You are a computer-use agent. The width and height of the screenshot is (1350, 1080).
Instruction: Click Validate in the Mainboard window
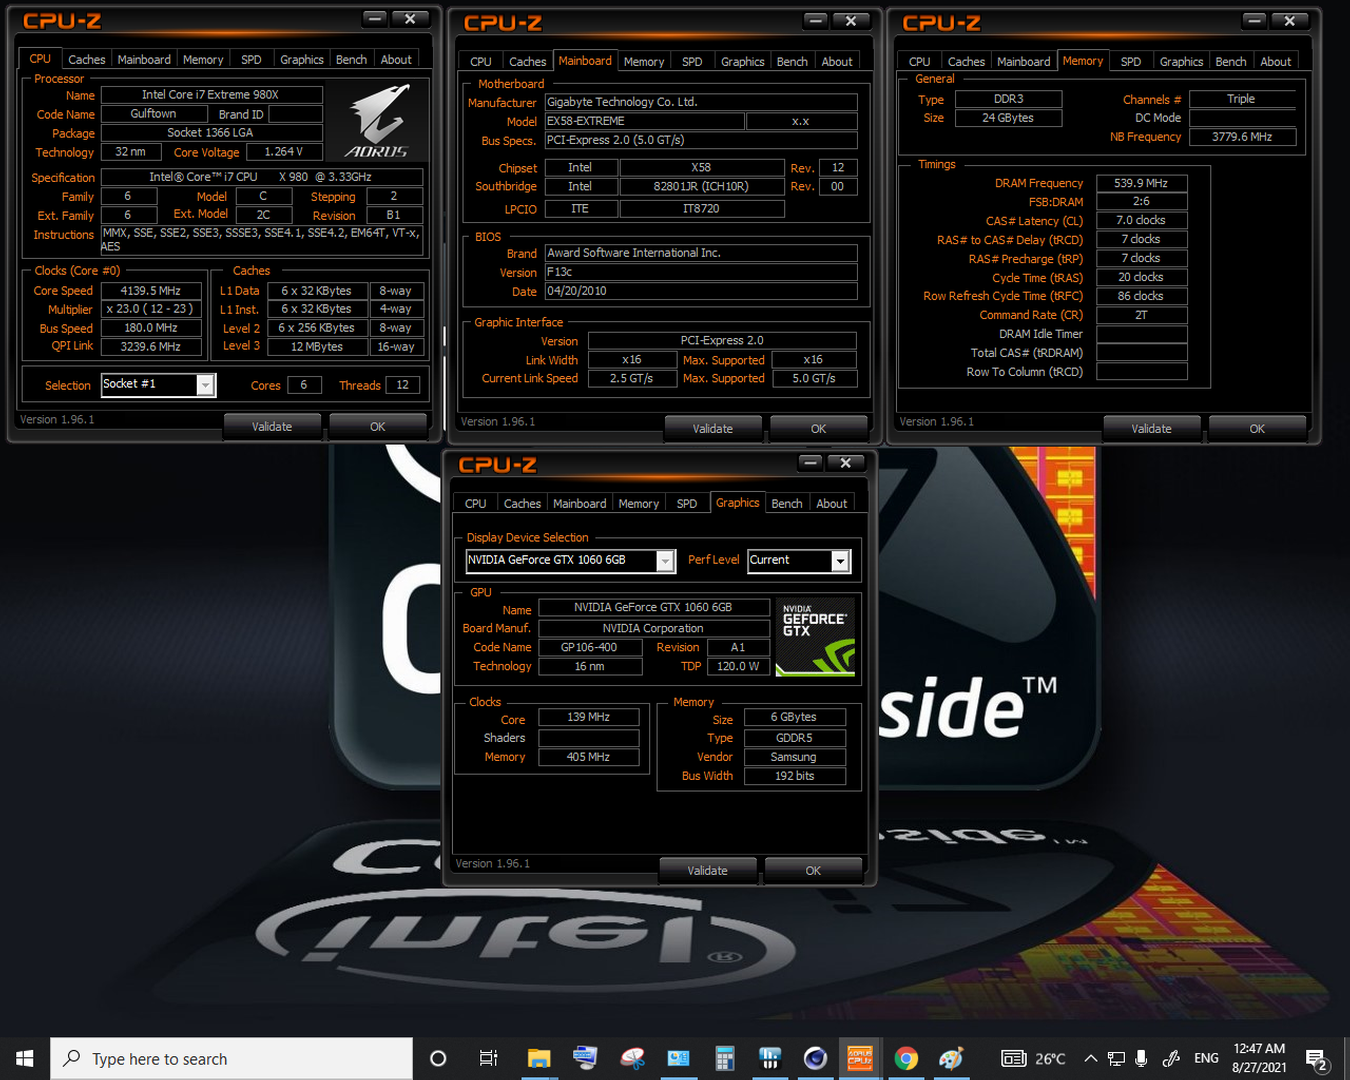click(713, 429)
